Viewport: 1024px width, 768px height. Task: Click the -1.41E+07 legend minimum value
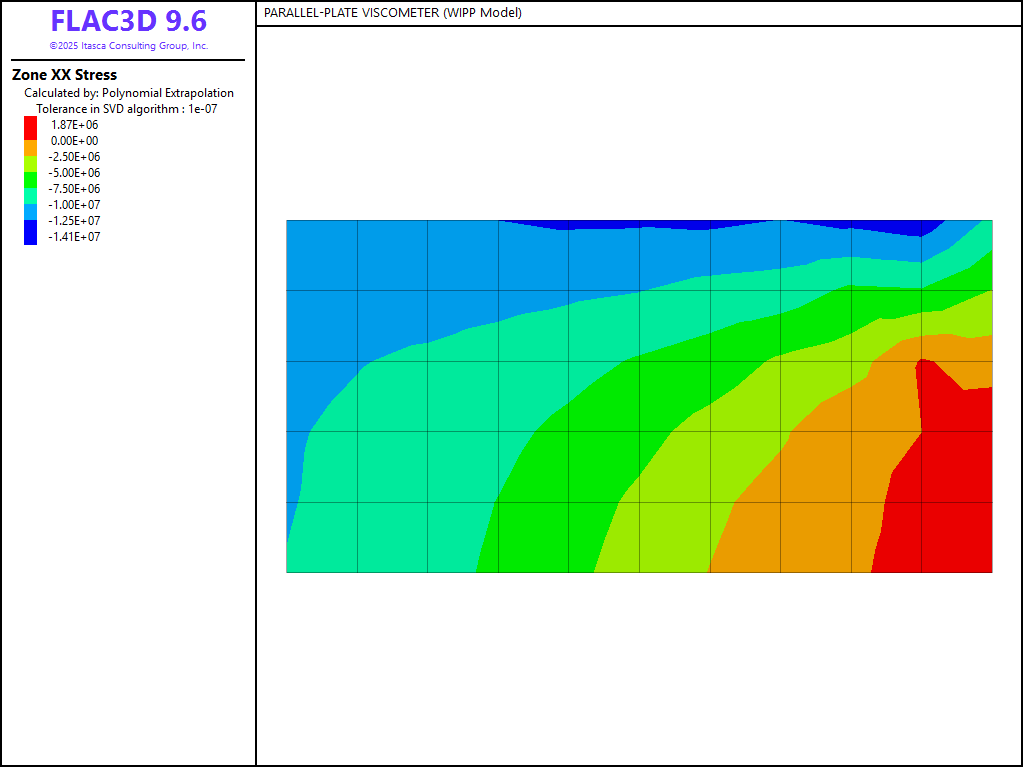tap(75, 237)
